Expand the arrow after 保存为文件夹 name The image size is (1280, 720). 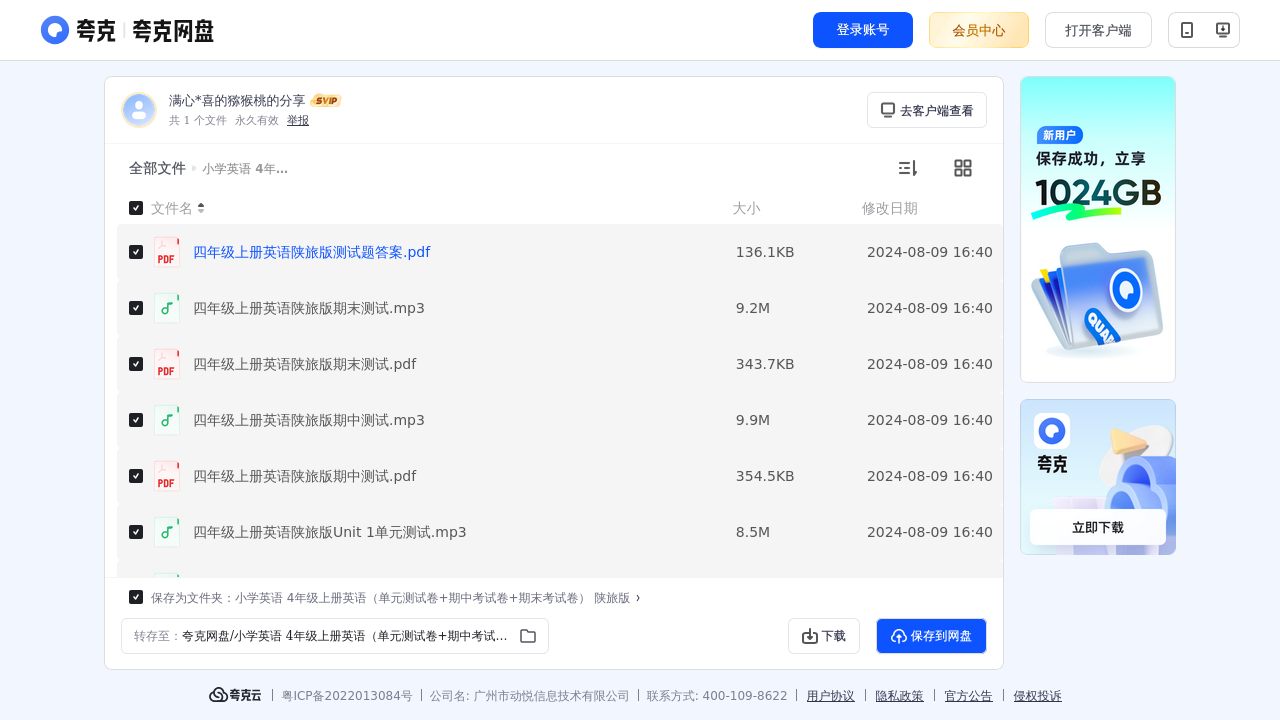[638, 598]
